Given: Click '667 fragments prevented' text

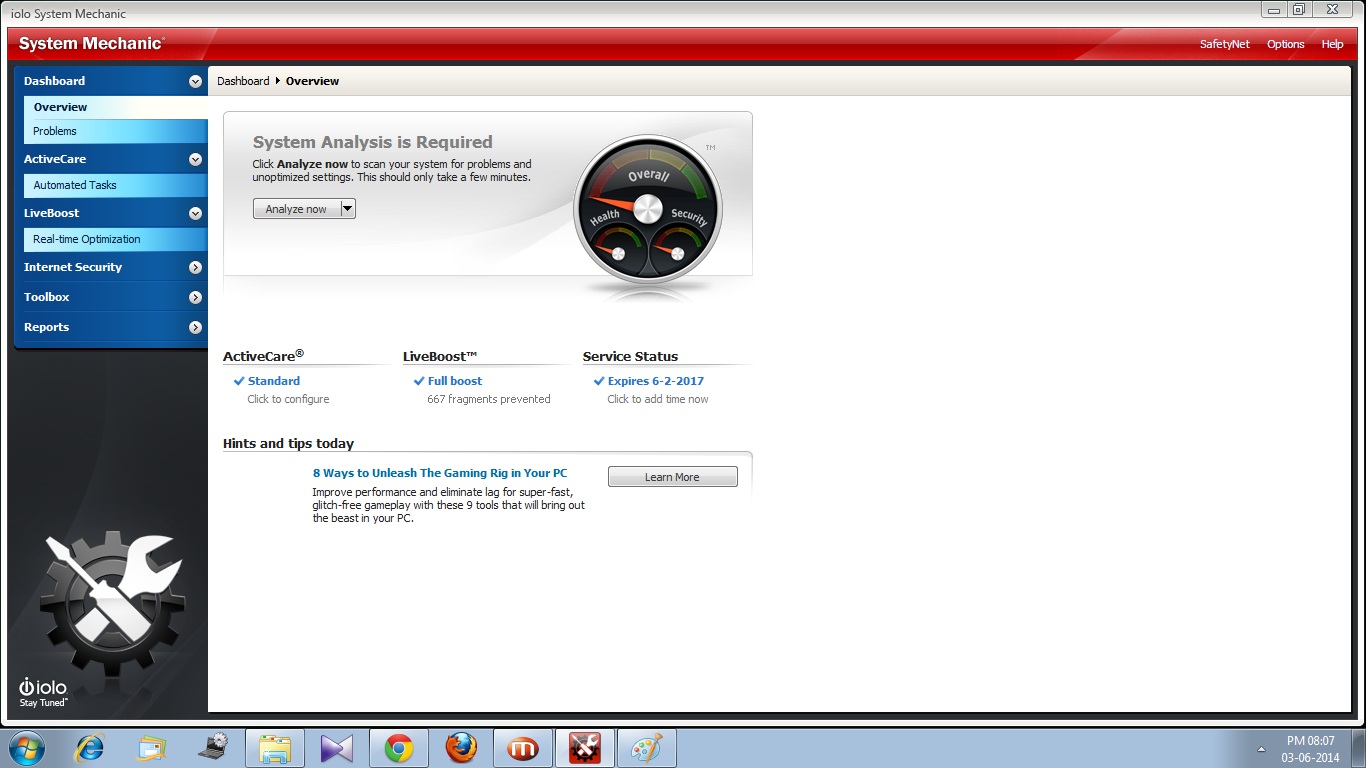Looking at the screenshot, I should coord(489,399).
